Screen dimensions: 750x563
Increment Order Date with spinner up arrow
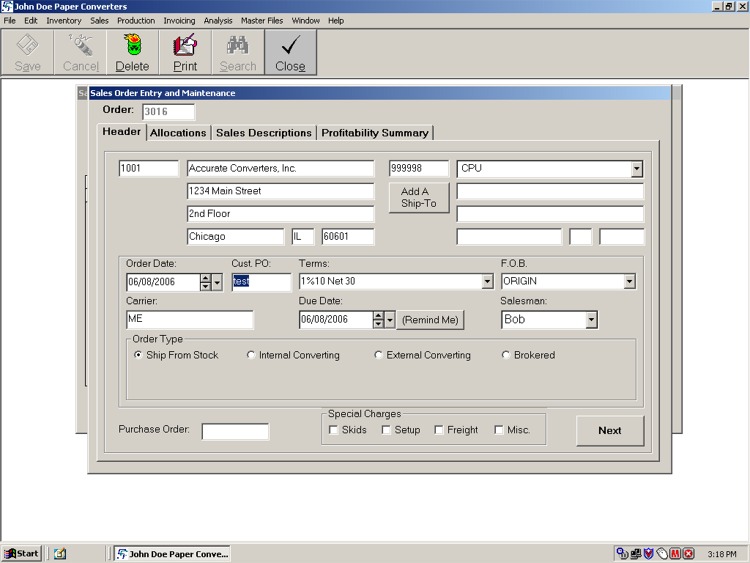(x=206, y=278)
